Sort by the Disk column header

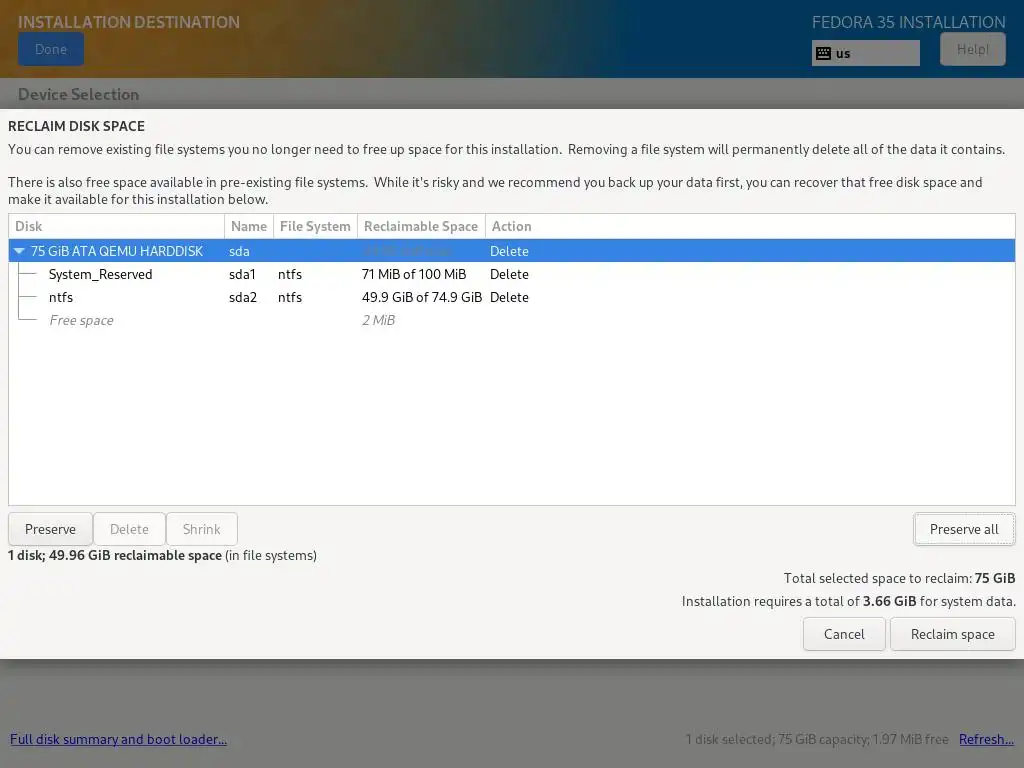click(116, 226)
